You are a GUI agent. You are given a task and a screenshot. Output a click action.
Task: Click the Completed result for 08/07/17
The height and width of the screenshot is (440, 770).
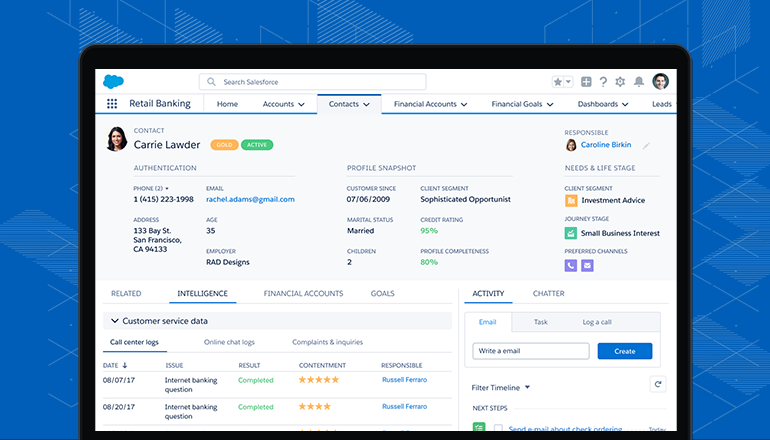click(256, 380)
